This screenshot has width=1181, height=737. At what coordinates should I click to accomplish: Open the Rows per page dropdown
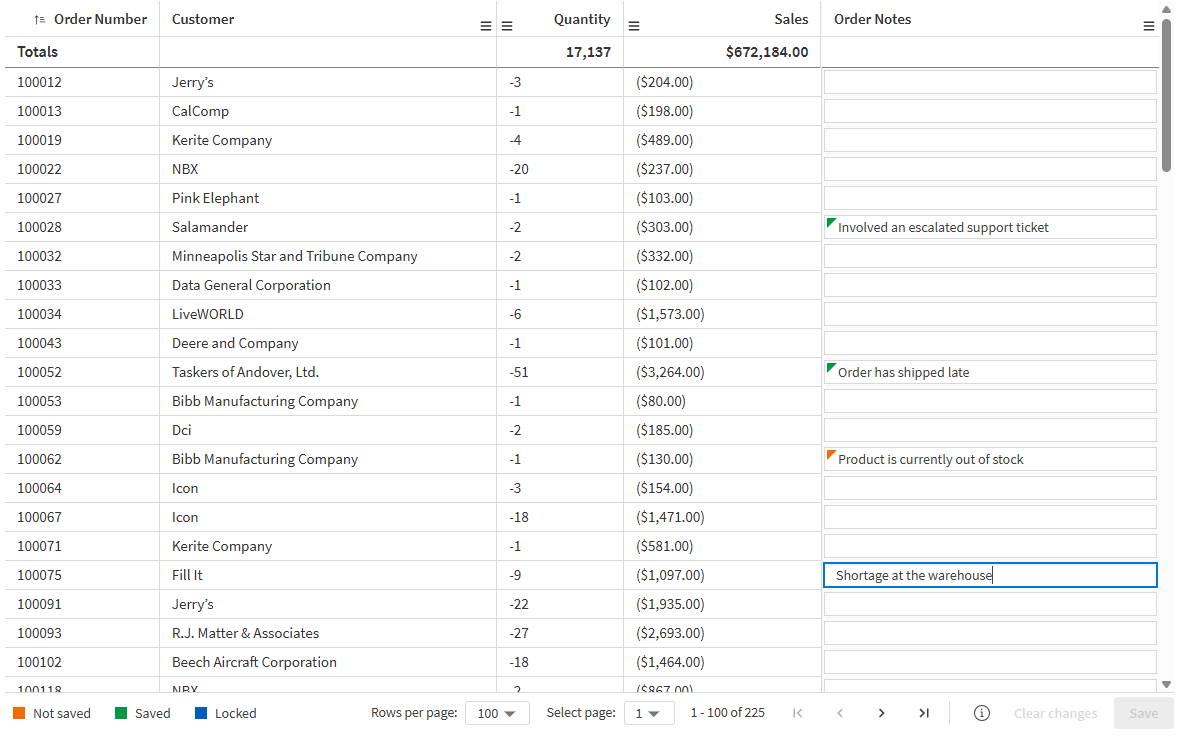pyautogui.click(x=497, y=713)
